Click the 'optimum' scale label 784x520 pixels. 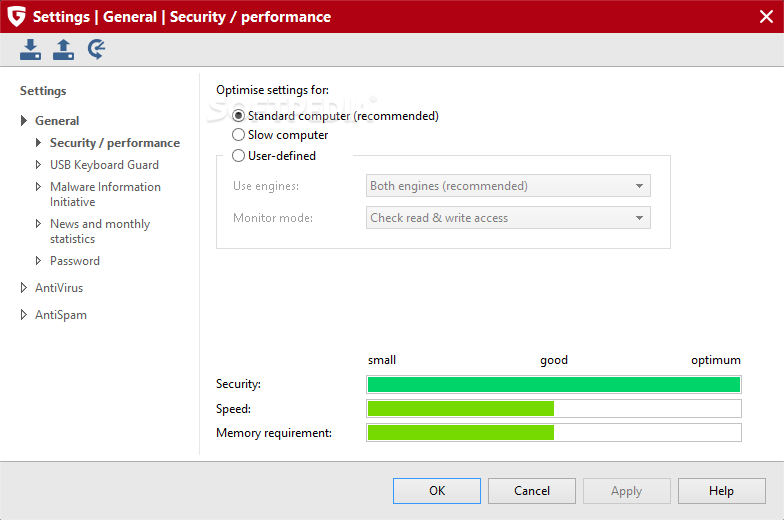click(716, 360)
